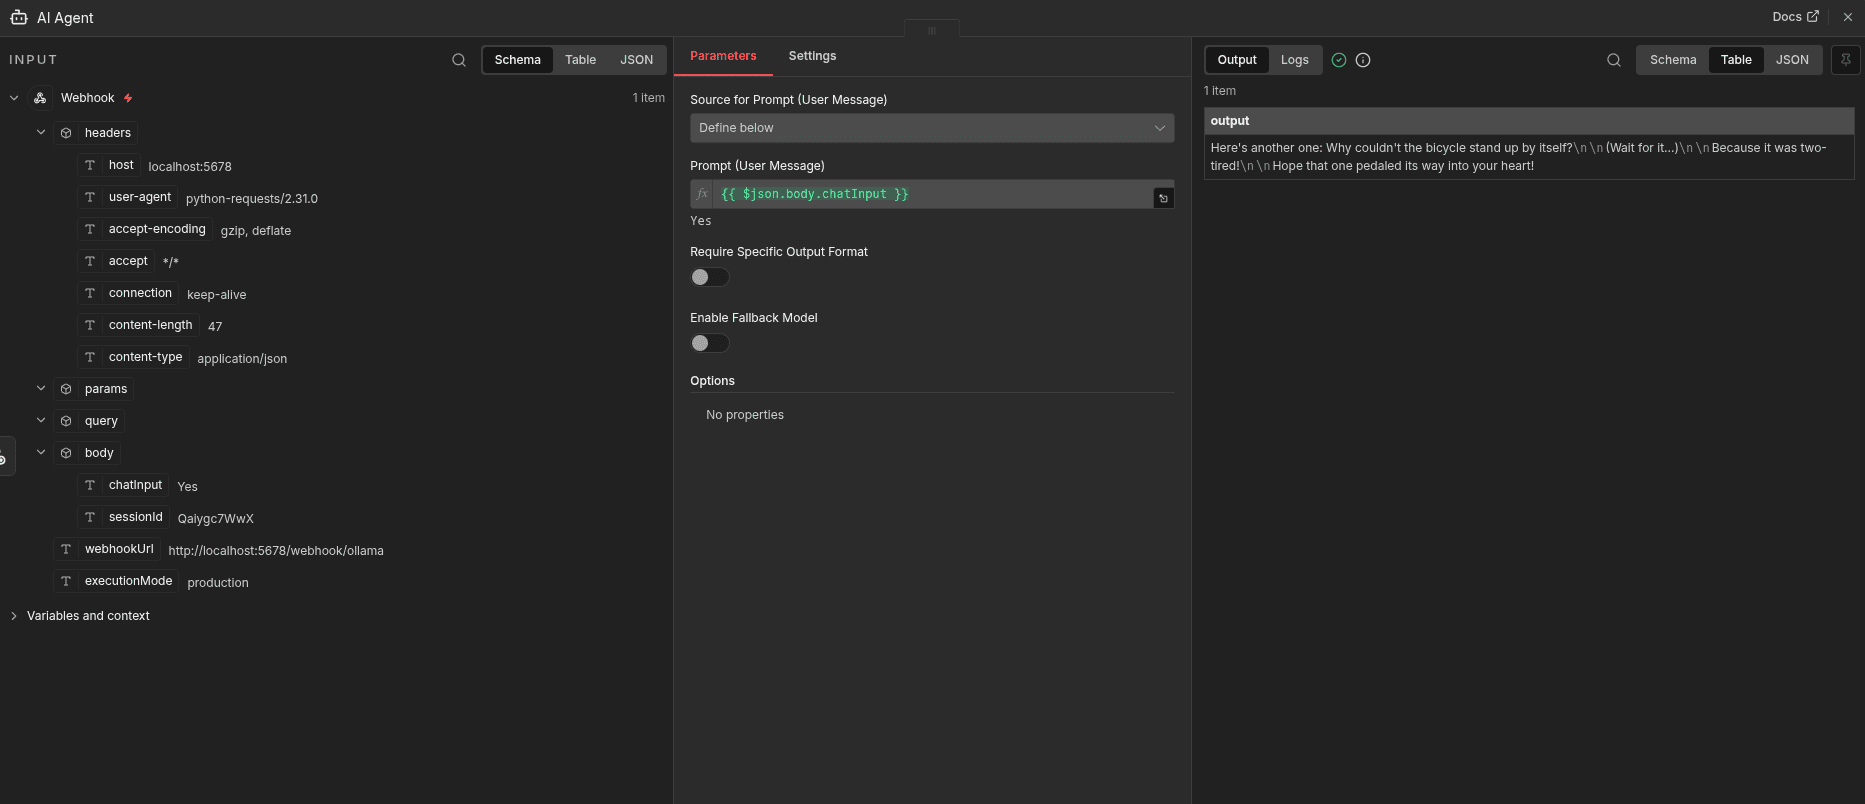1865x804 pixels.
Task: Click the accept field type icon
Action: [90, 261]
